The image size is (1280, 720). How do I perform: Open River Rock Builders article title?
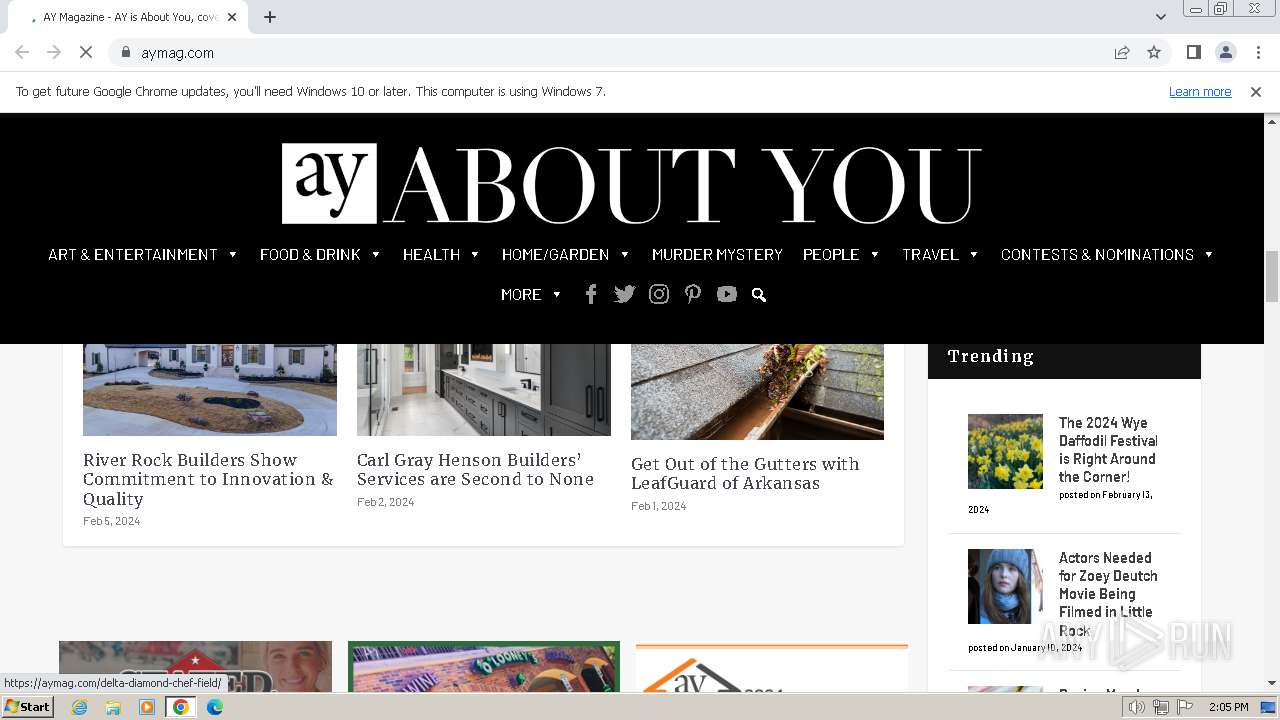click(x=208, y=479)
